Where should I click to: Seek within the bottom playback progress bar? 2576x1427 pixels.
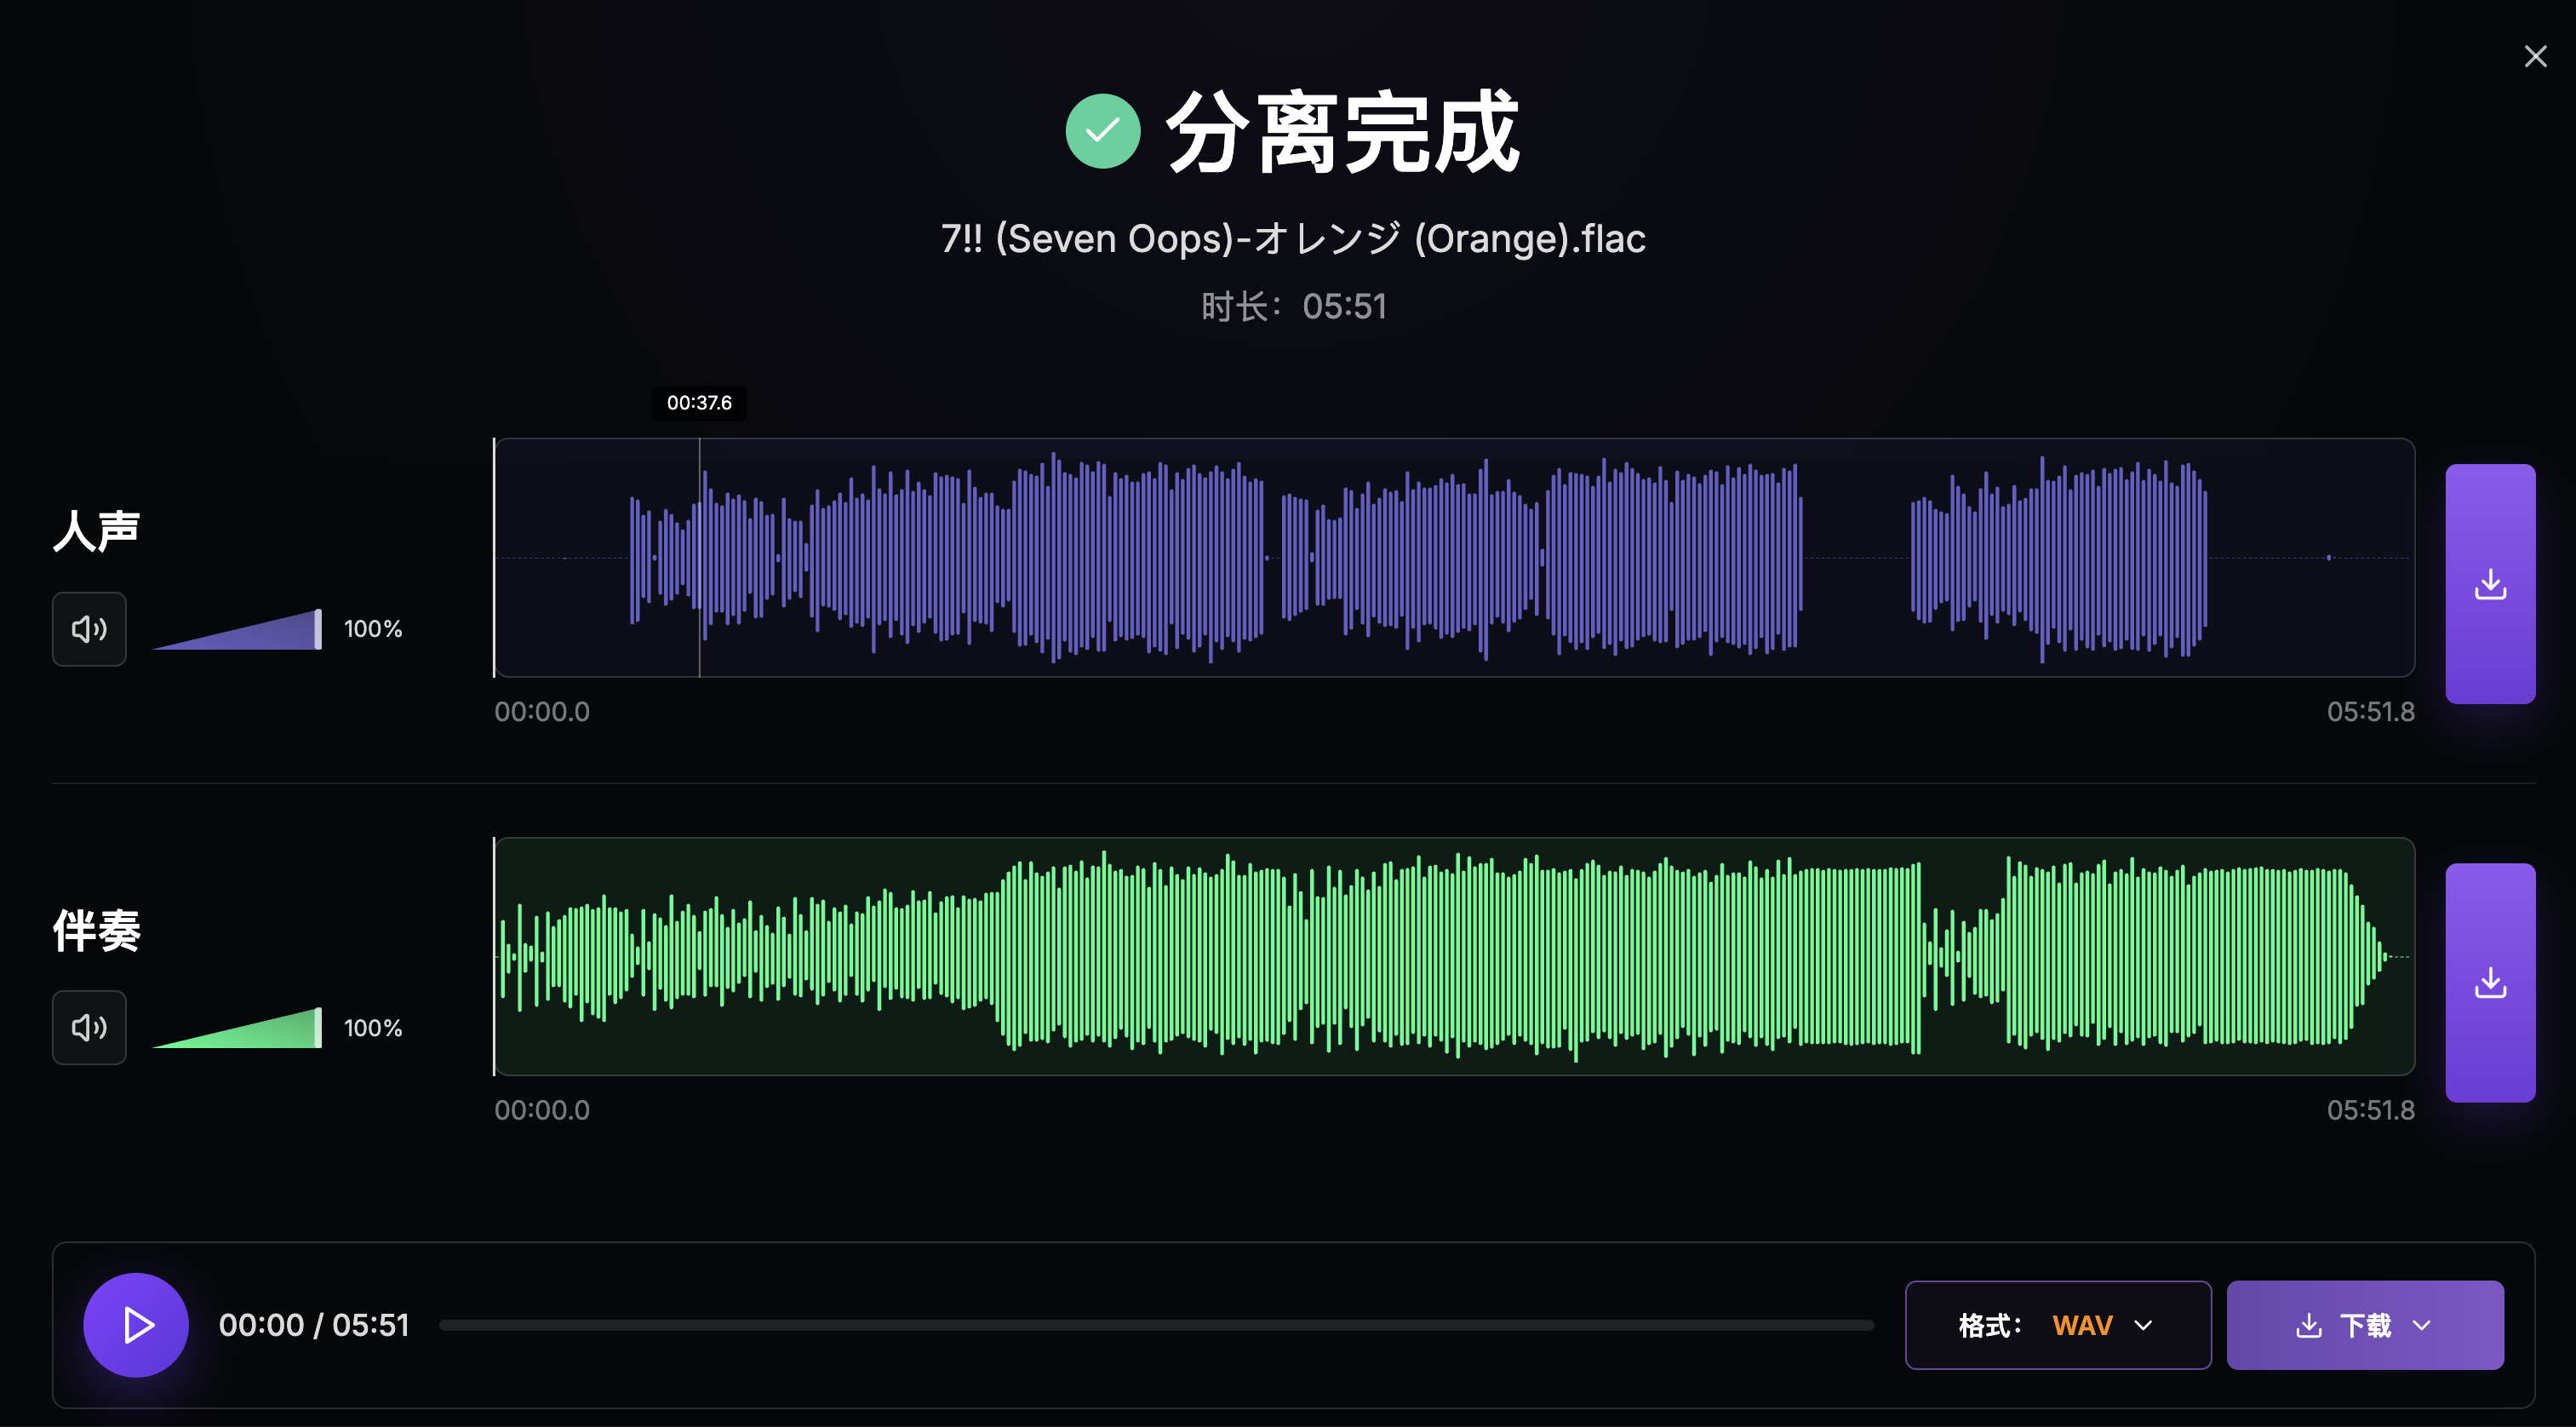pos(1156,1325)
